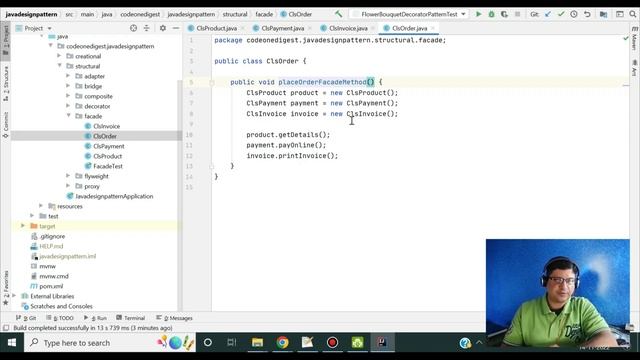Rollback changes with undo arrow icon
Viewport: 640px width, 360px height.
(587, 14)
